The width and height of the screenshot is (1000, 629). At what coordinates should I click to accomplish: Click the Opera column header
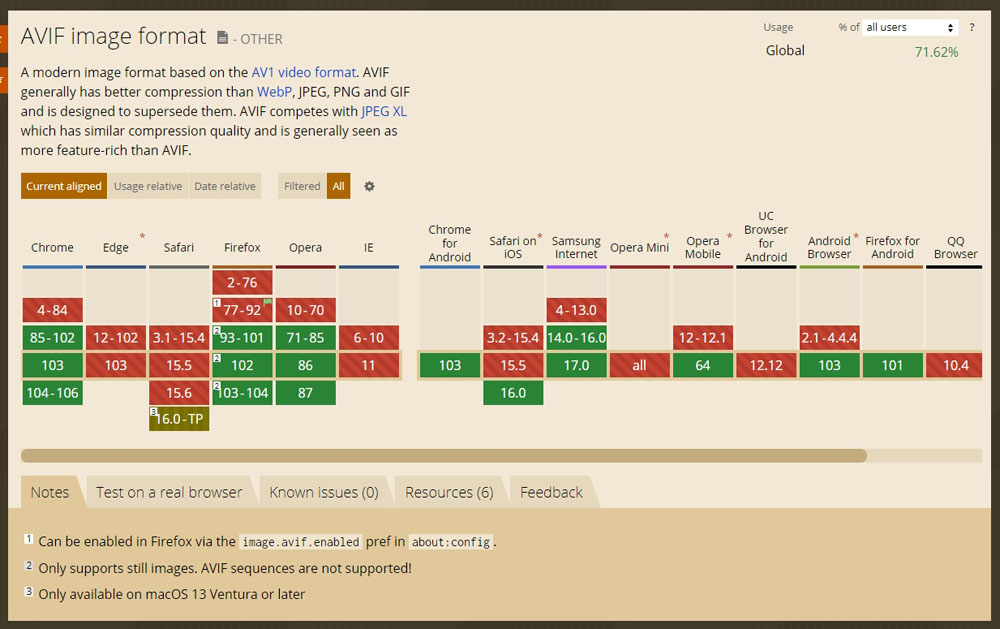305,248
